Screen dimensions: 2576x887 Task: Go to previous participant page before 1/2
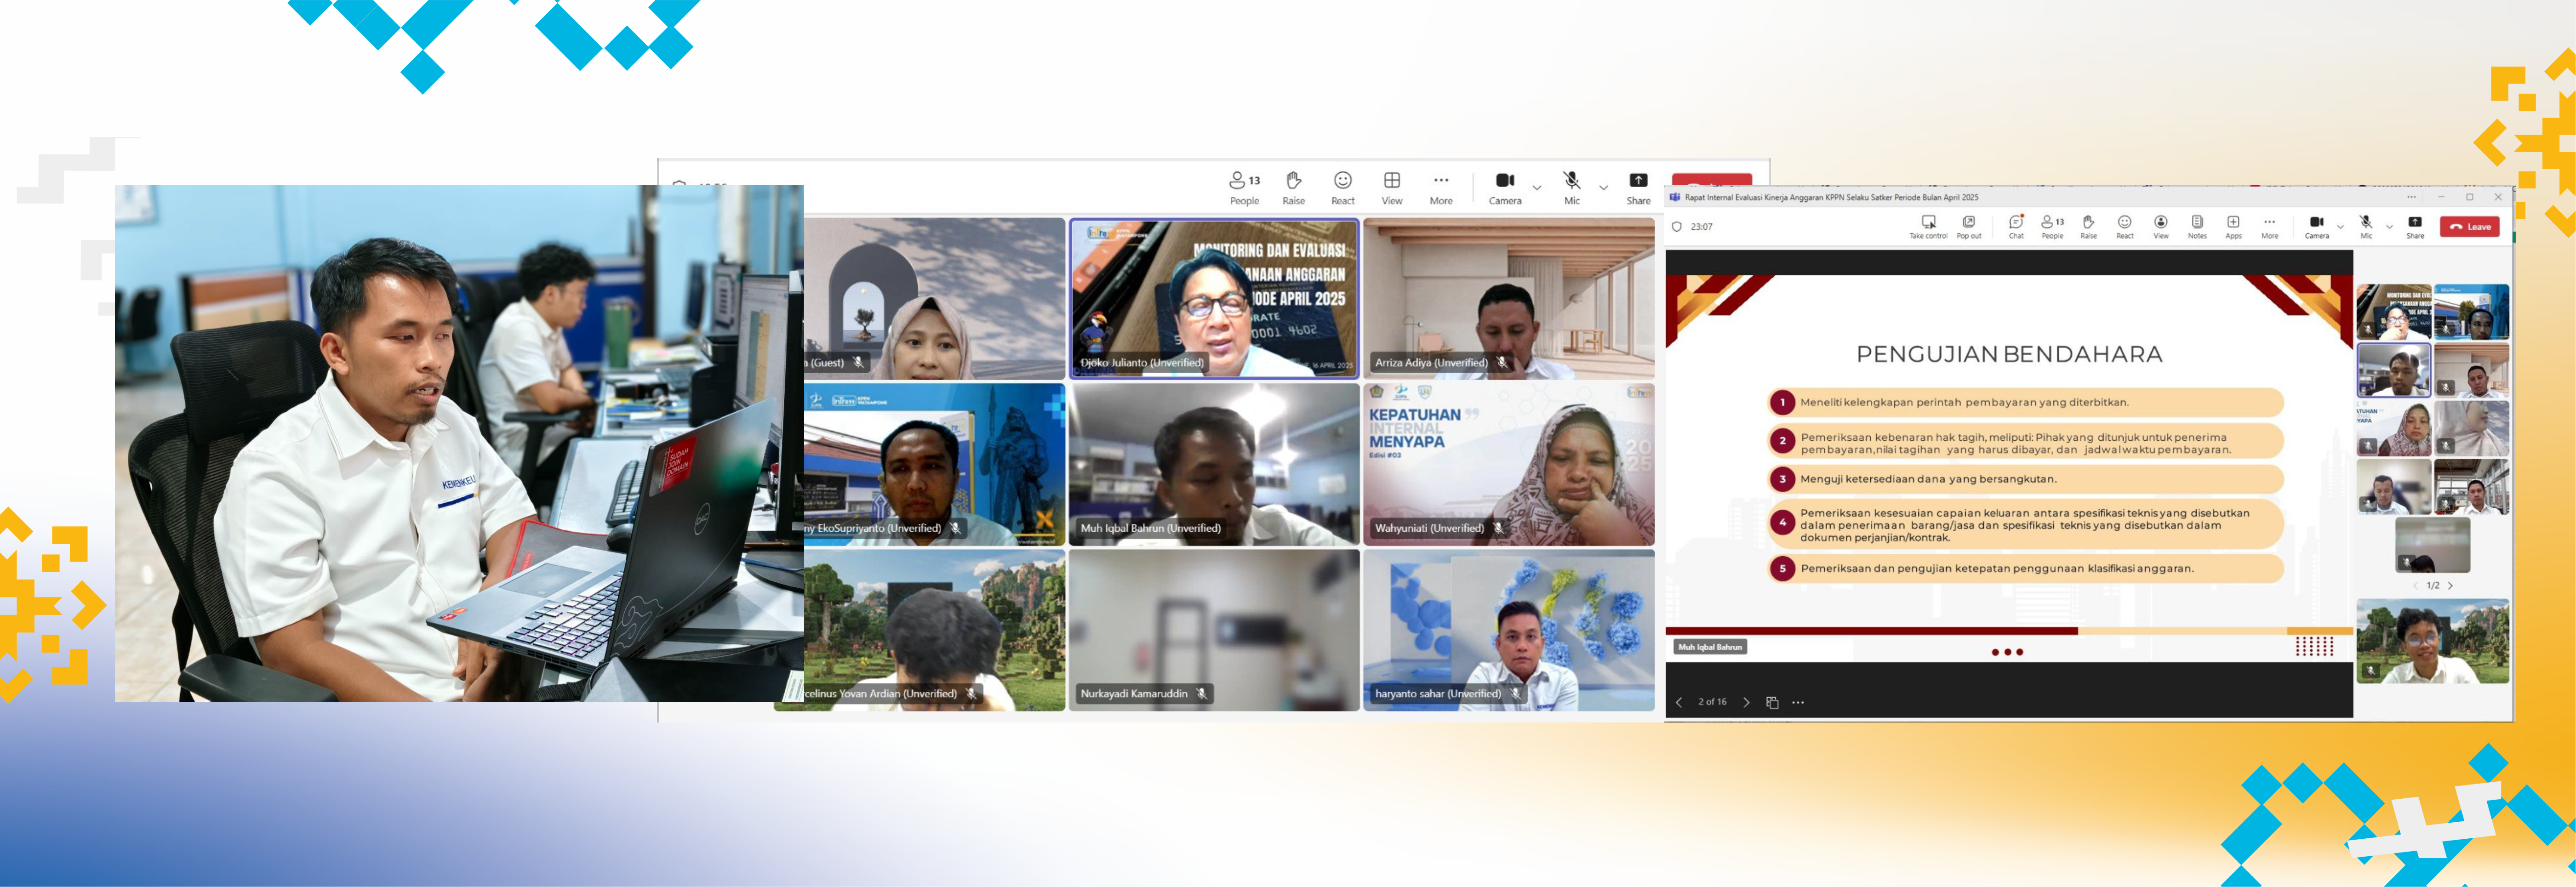click(x=2416, y=586)
